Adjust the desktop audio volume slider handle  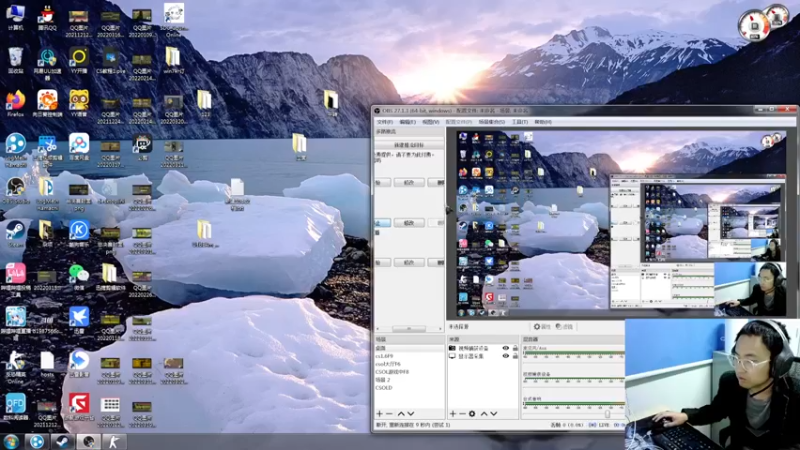click(607, 414)
